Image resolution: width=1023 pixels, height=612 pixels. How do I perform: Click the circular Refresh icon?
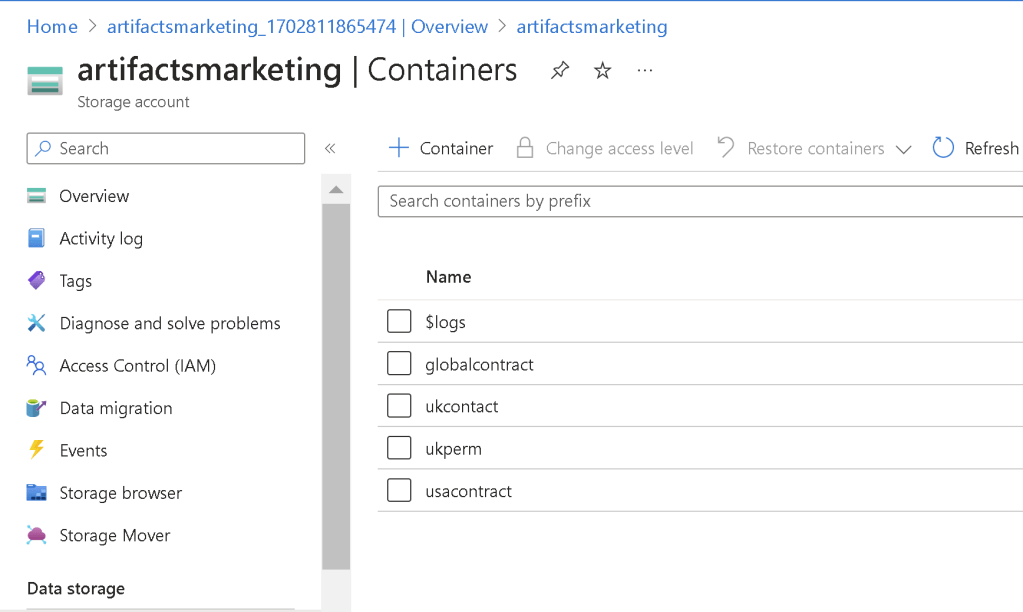coord(943,148)
